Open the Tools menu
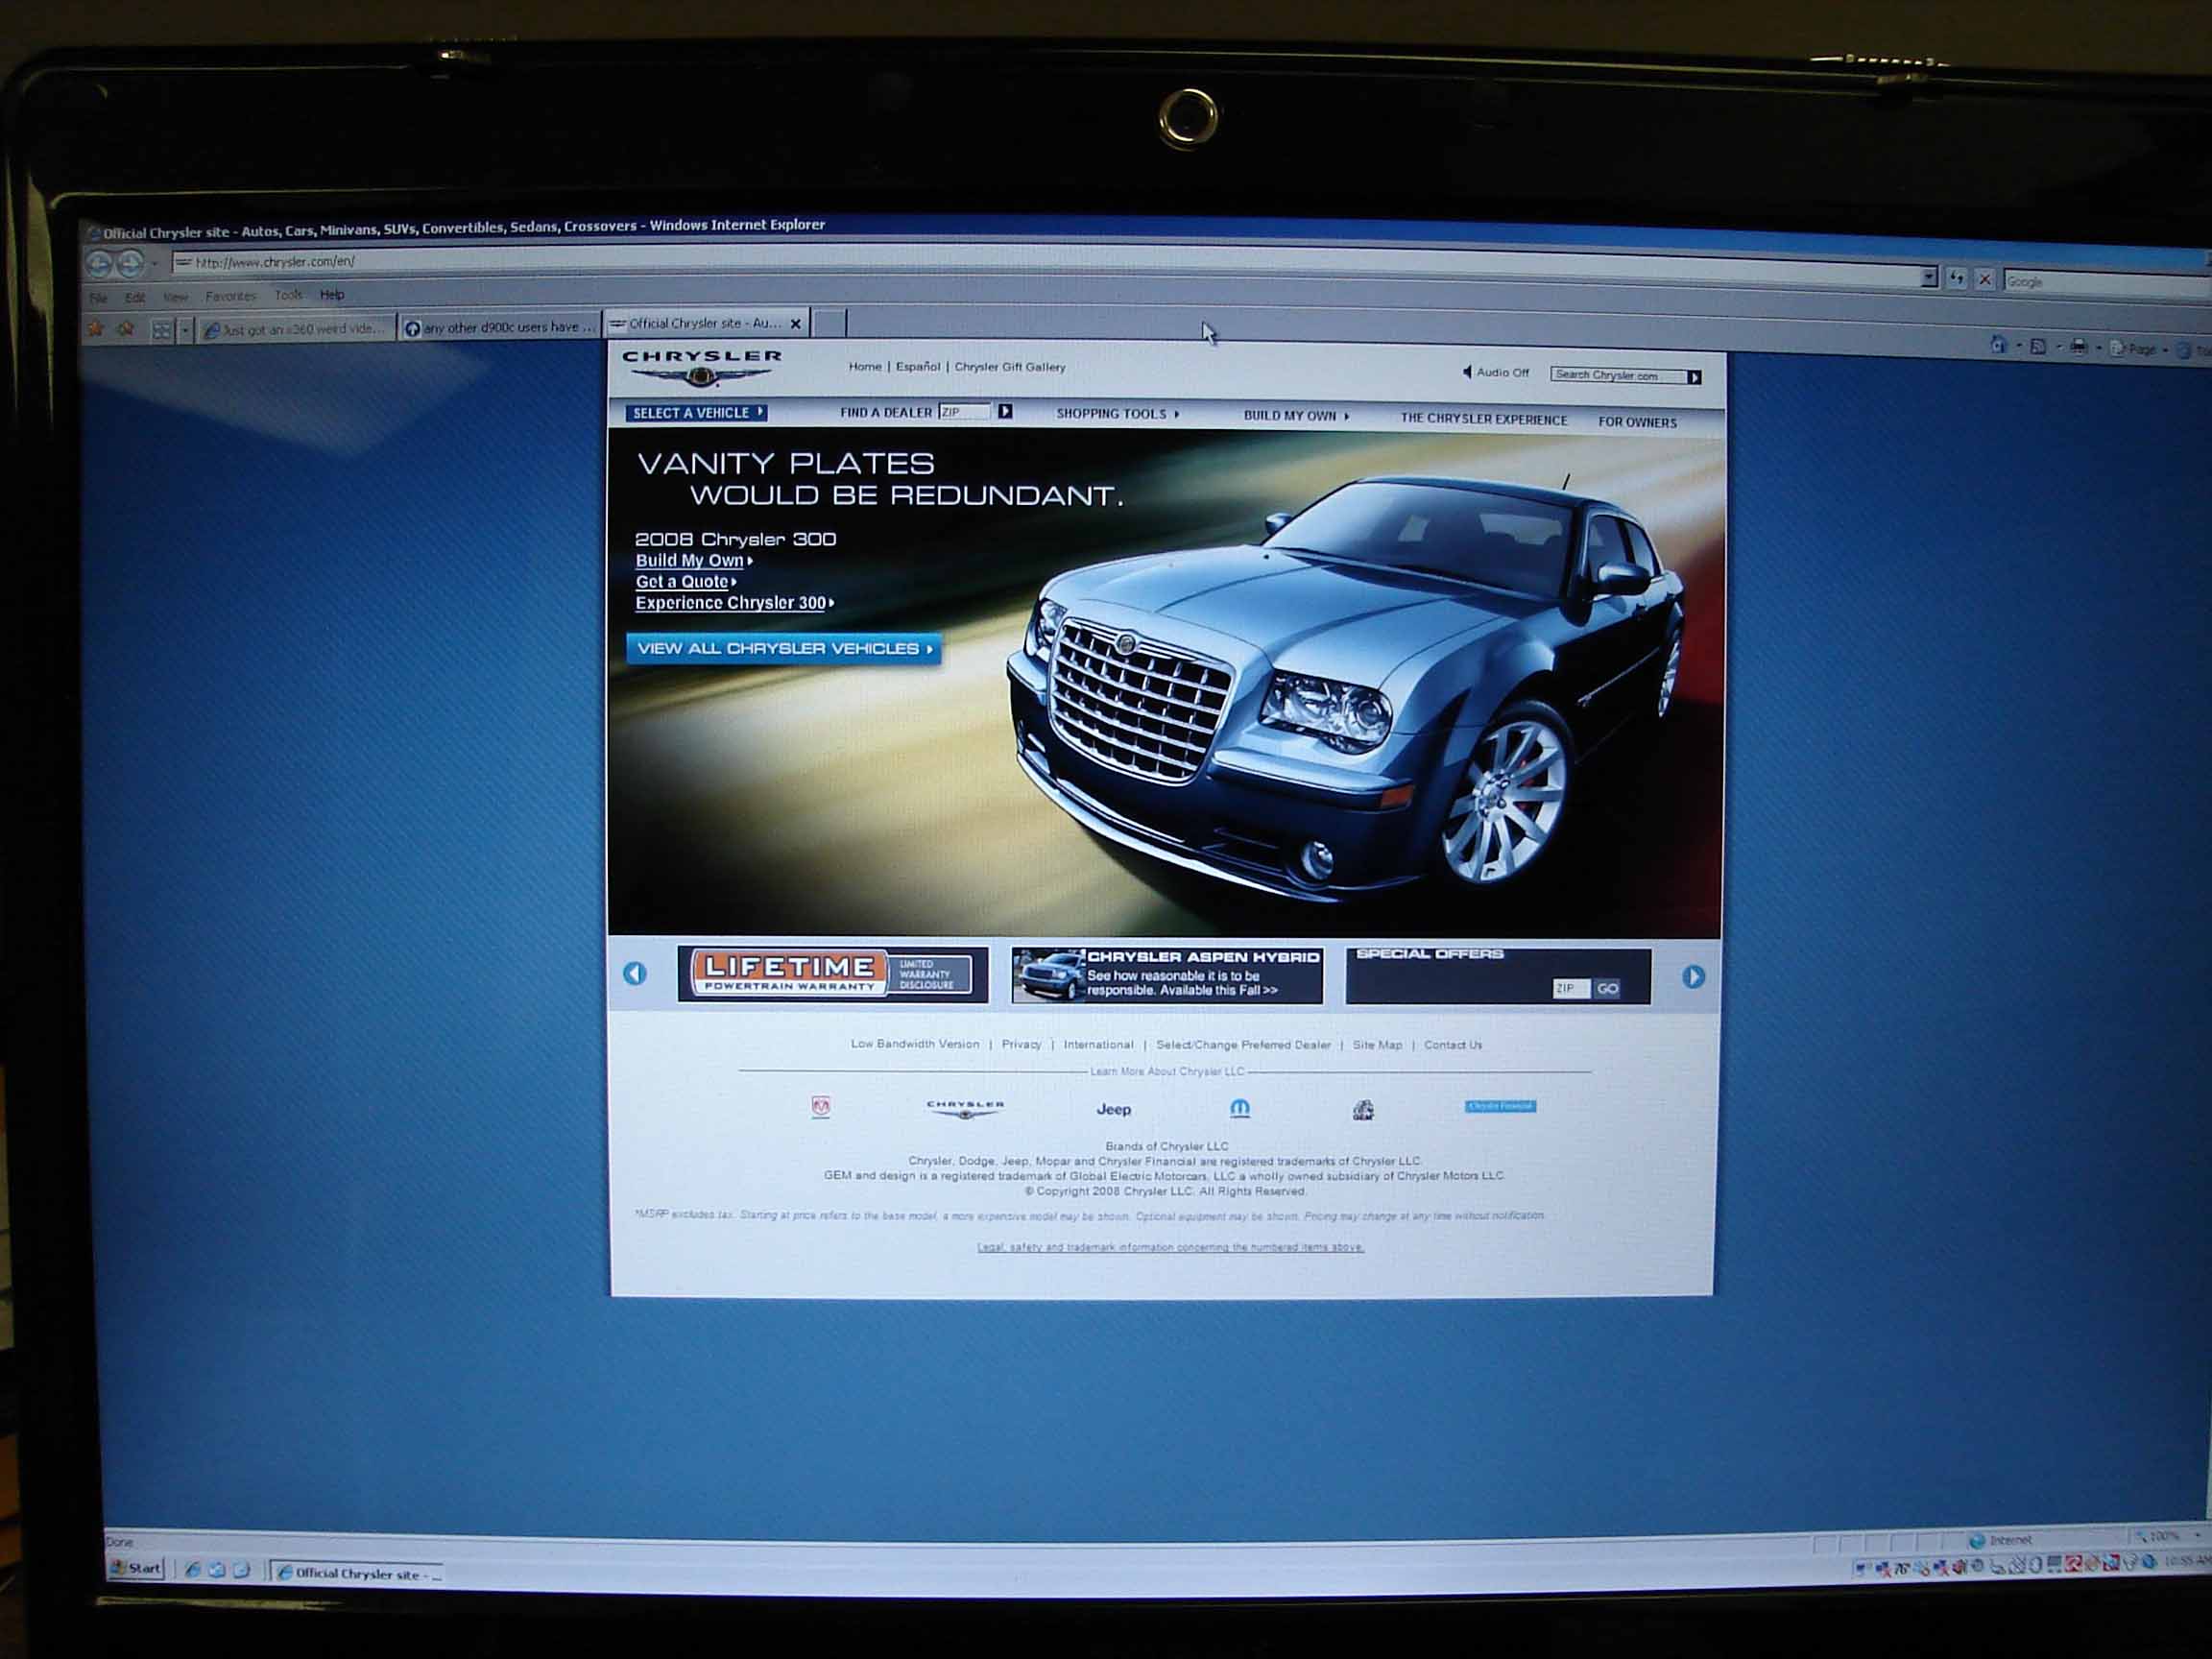 tap(288, 295)
